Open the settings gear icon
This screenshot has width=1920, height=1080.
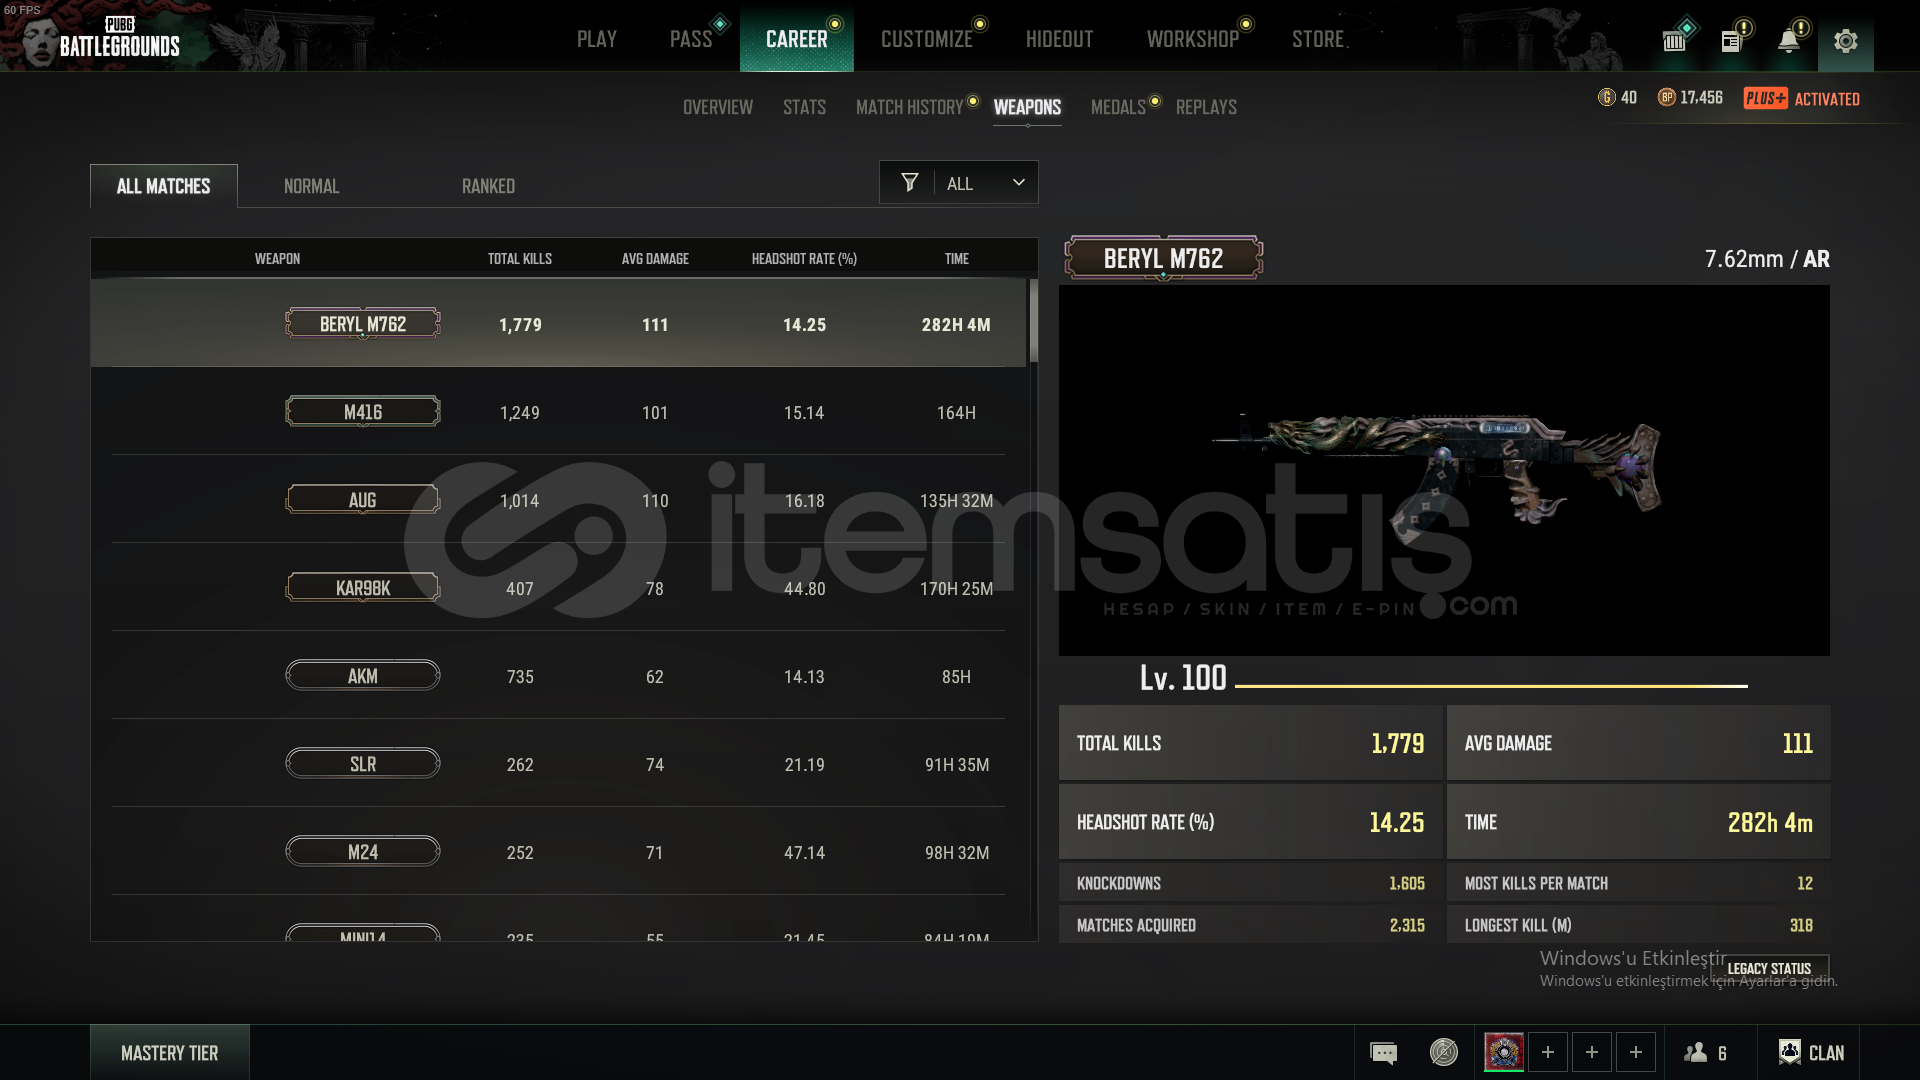[x=1845, y=40]
